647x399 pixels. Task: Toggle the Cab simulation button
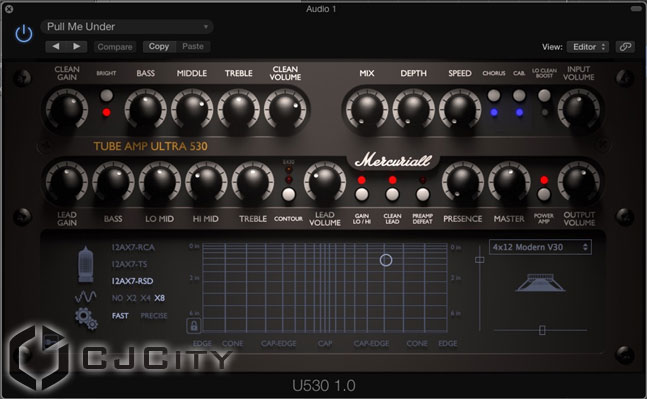[519, 95]
